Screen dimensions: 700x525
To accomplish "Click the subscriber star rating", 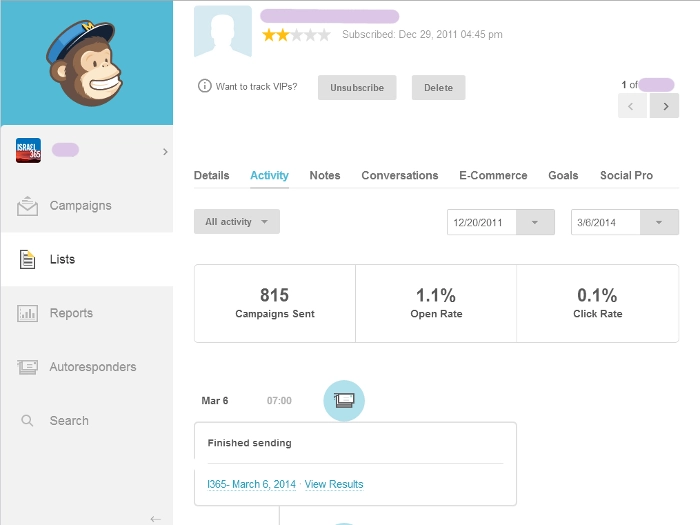I will [296, 35].
